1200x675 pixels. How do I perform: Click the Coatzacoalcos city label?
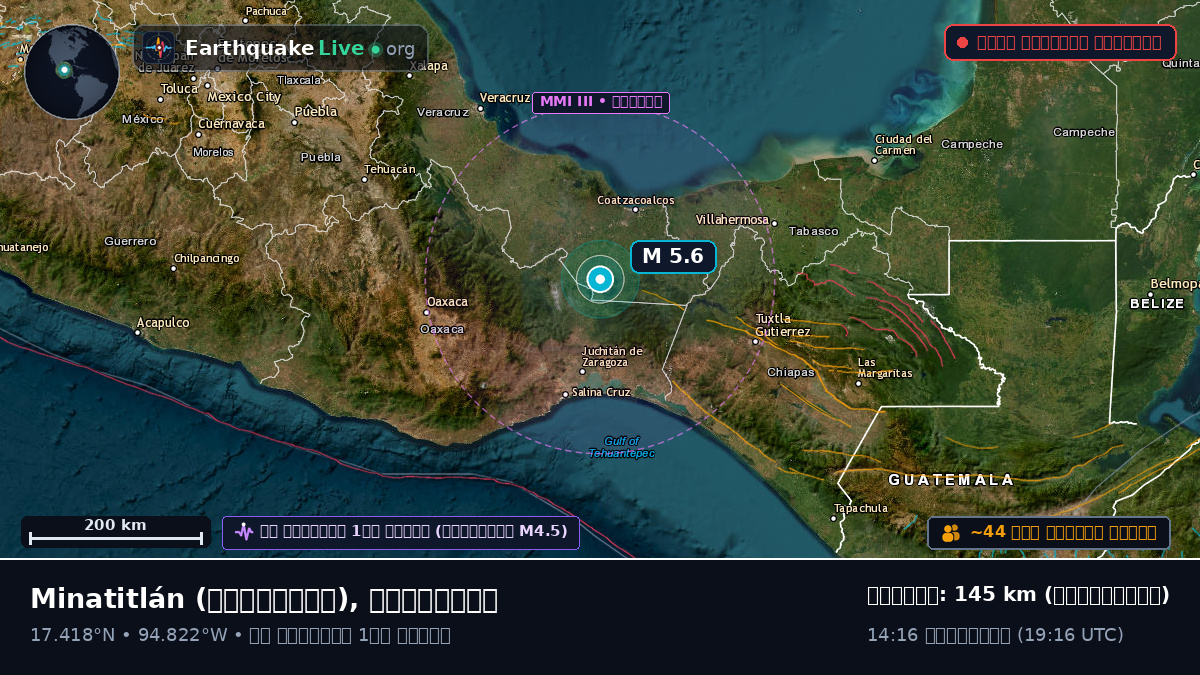click(x=636, y=200)
